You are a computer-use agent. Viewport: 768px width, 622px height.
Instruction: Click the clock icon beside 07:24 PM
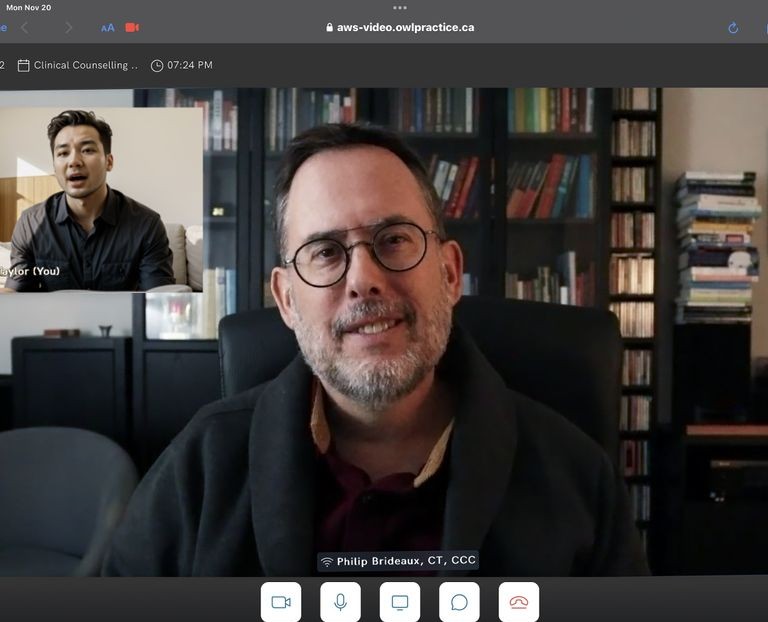157,66
